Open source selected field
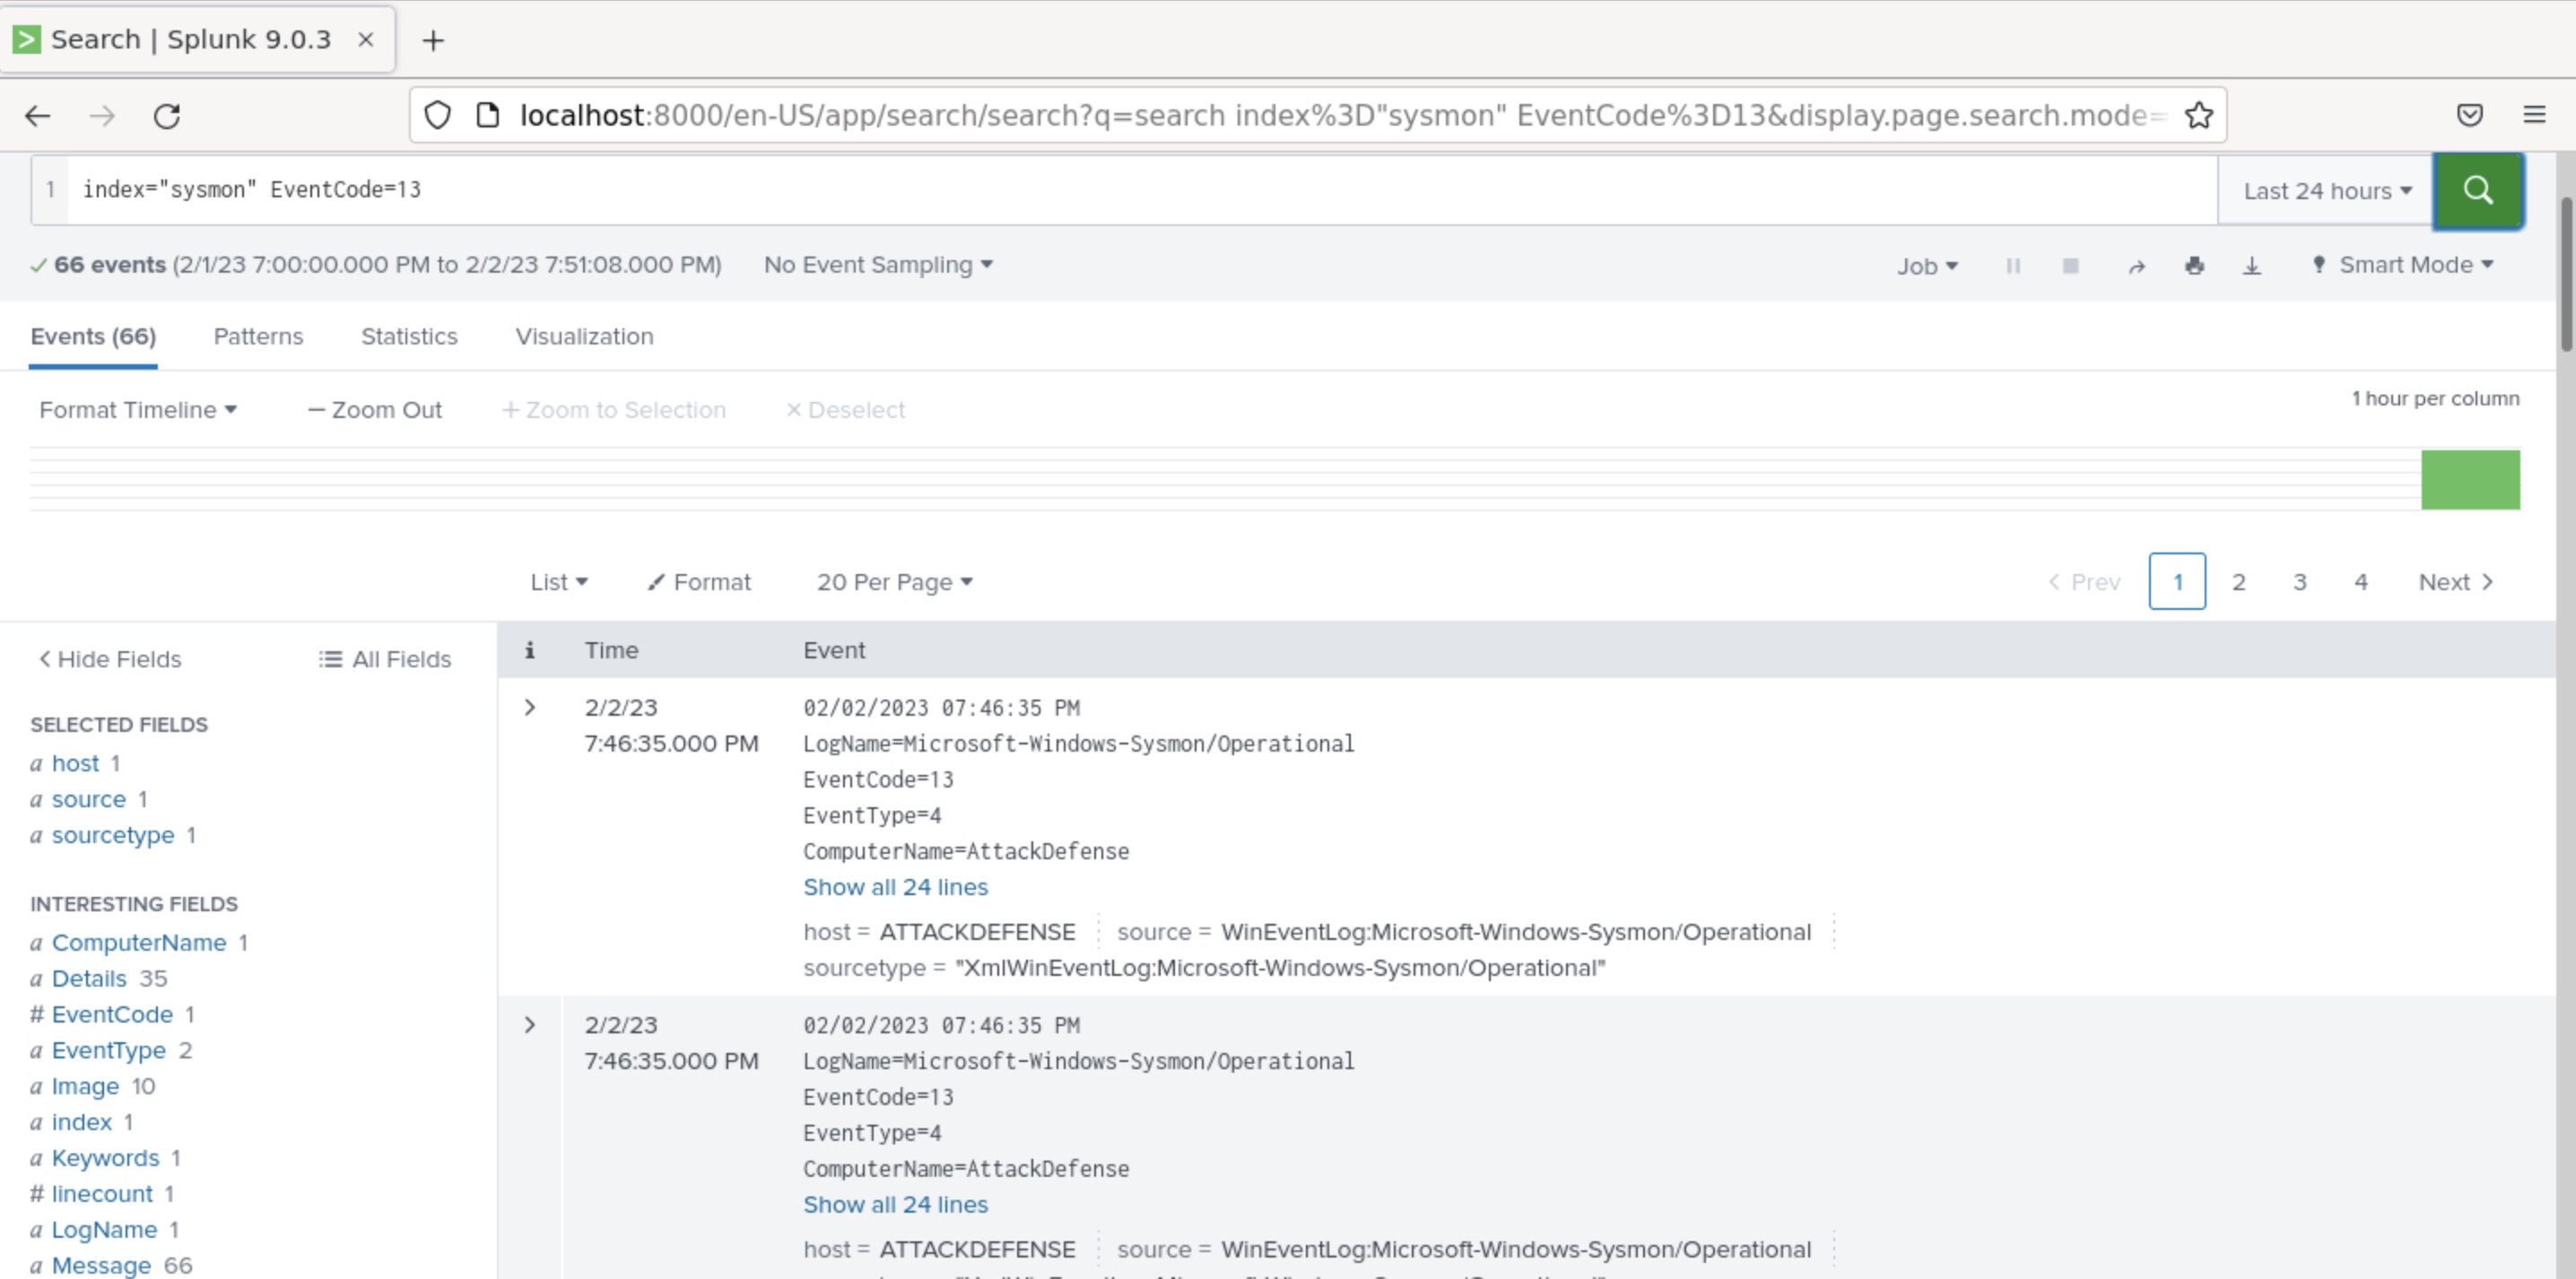Screen dimensions: 2576x1279 pos(88,800)
